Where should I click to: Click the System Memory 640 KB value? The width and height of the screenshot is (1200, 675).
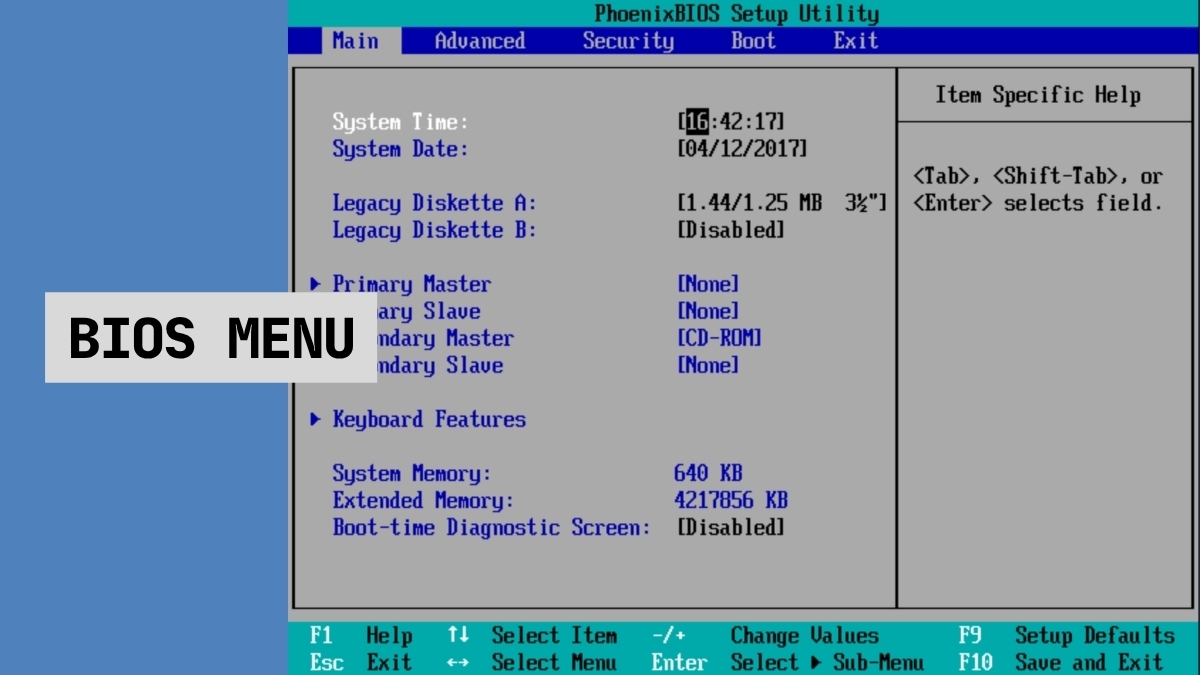click(x=708, y=473)
